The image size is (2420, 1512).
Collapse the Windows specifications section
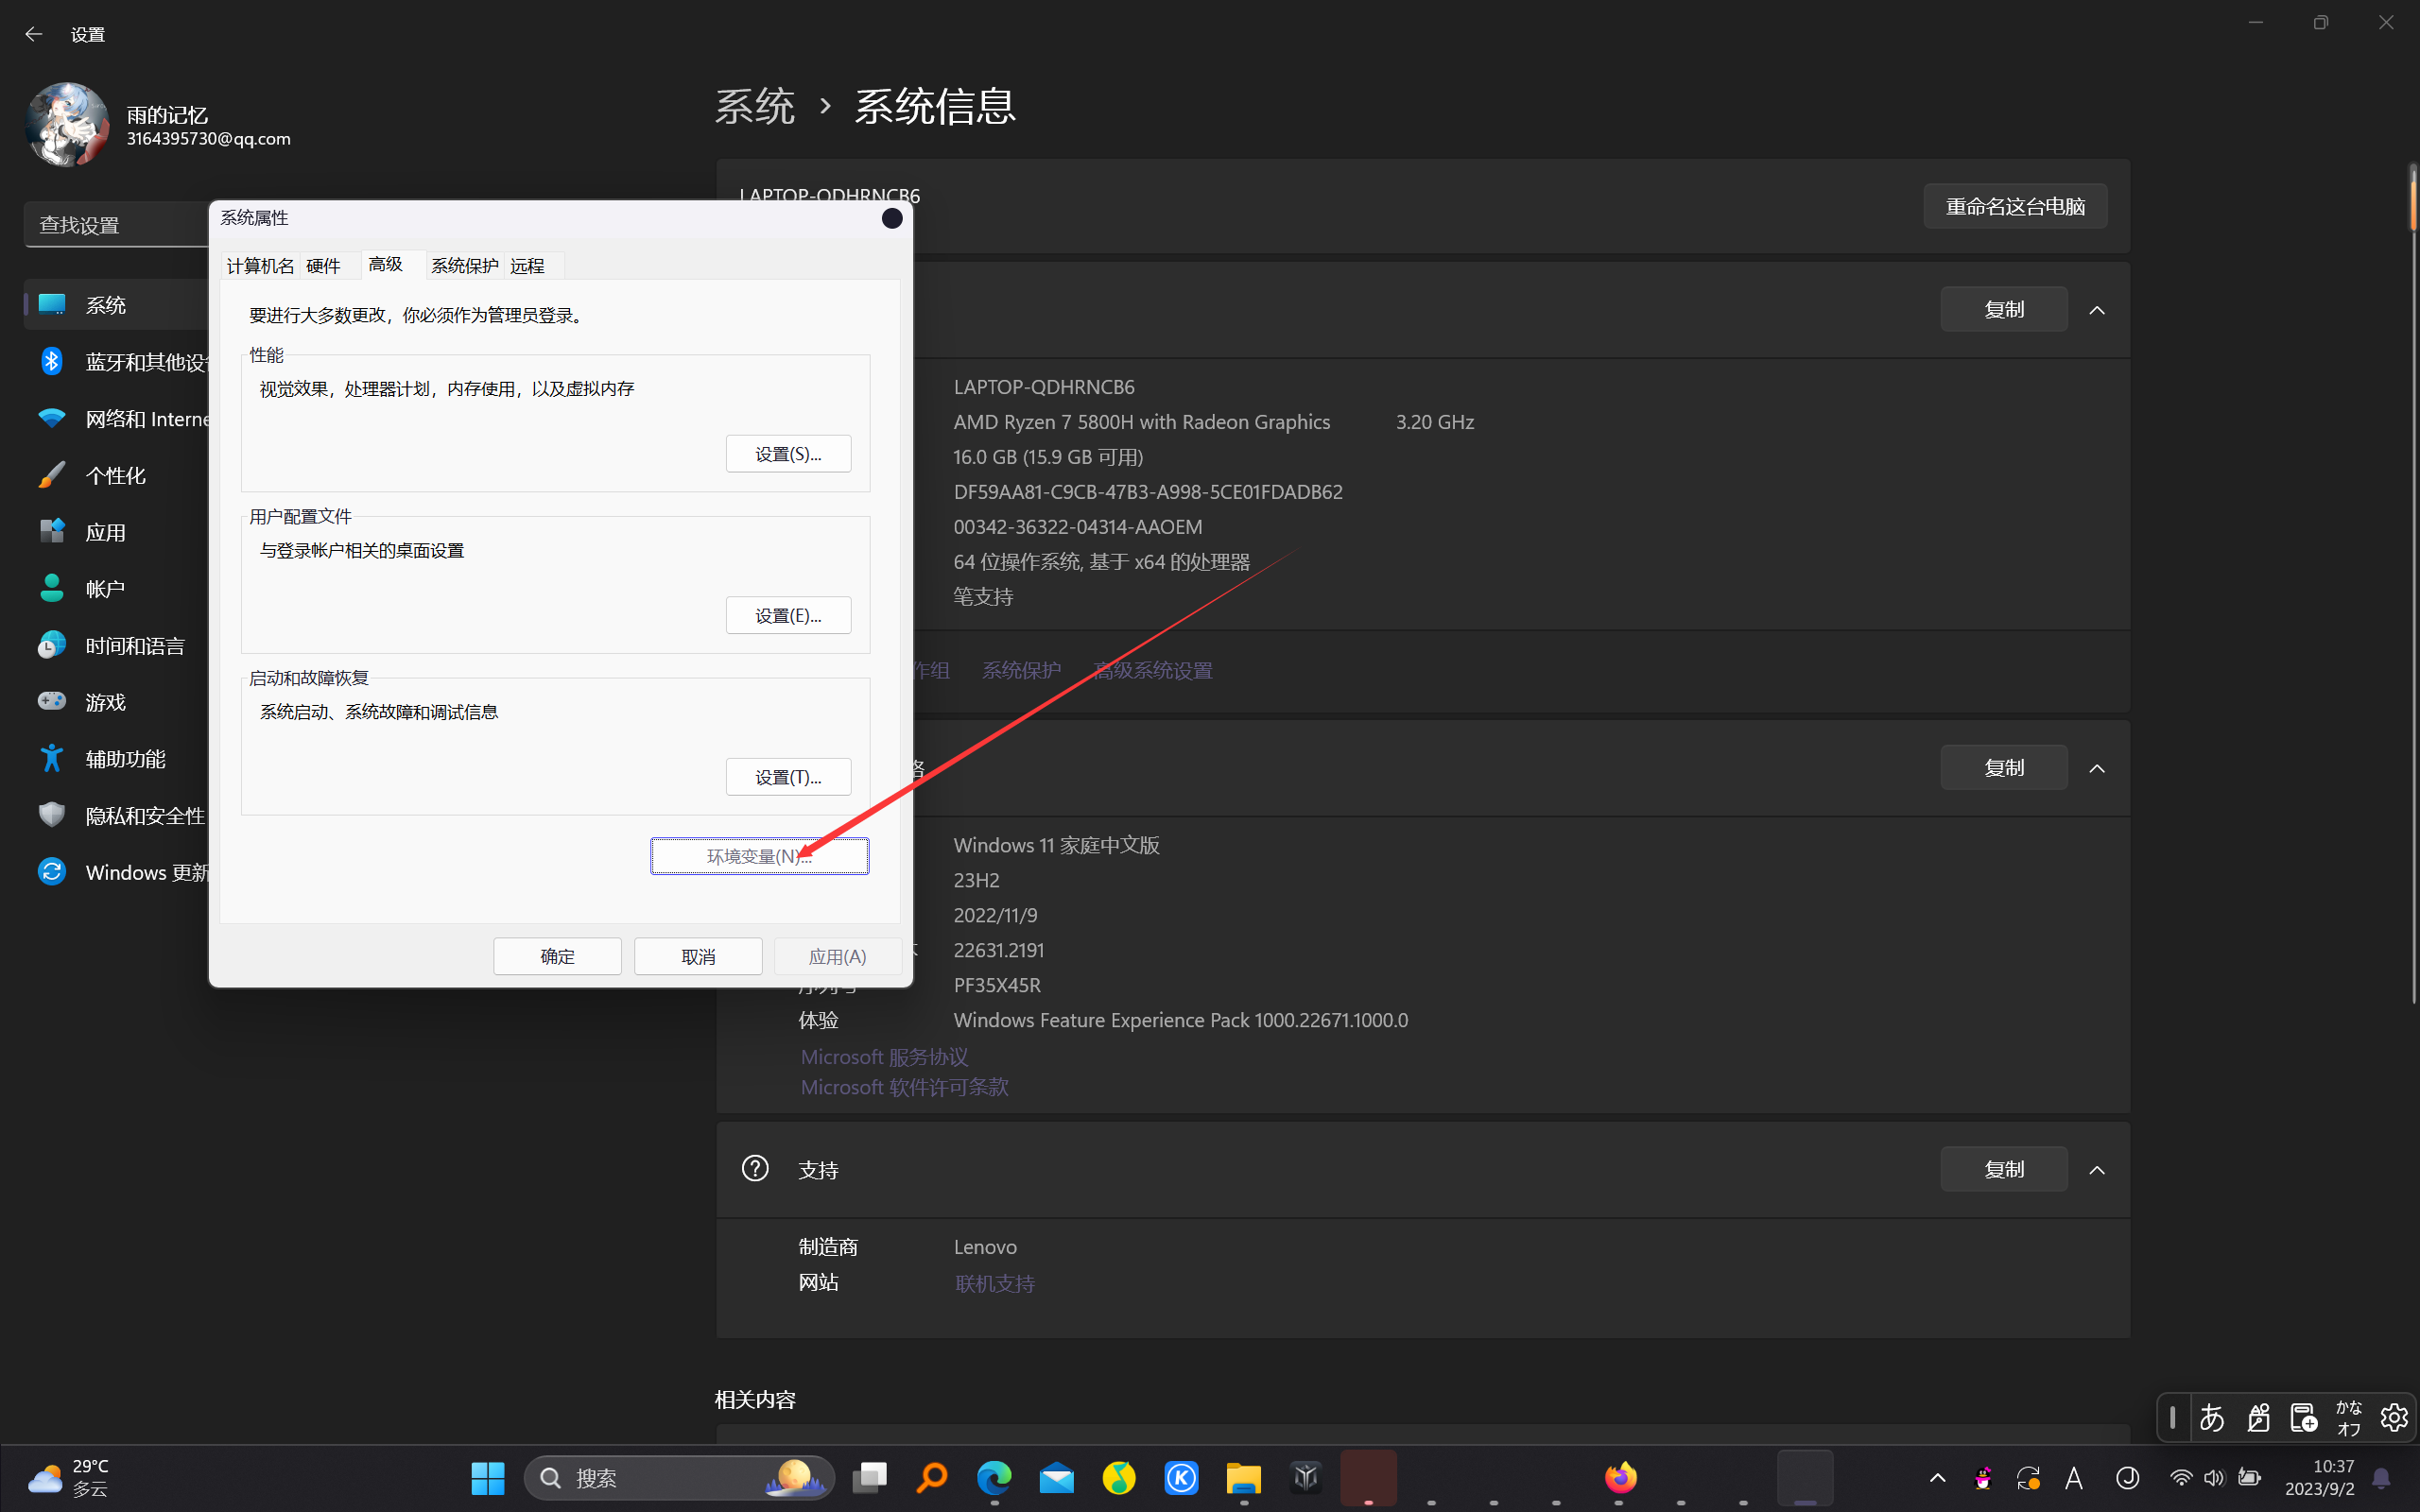(x=2097, y=768)
